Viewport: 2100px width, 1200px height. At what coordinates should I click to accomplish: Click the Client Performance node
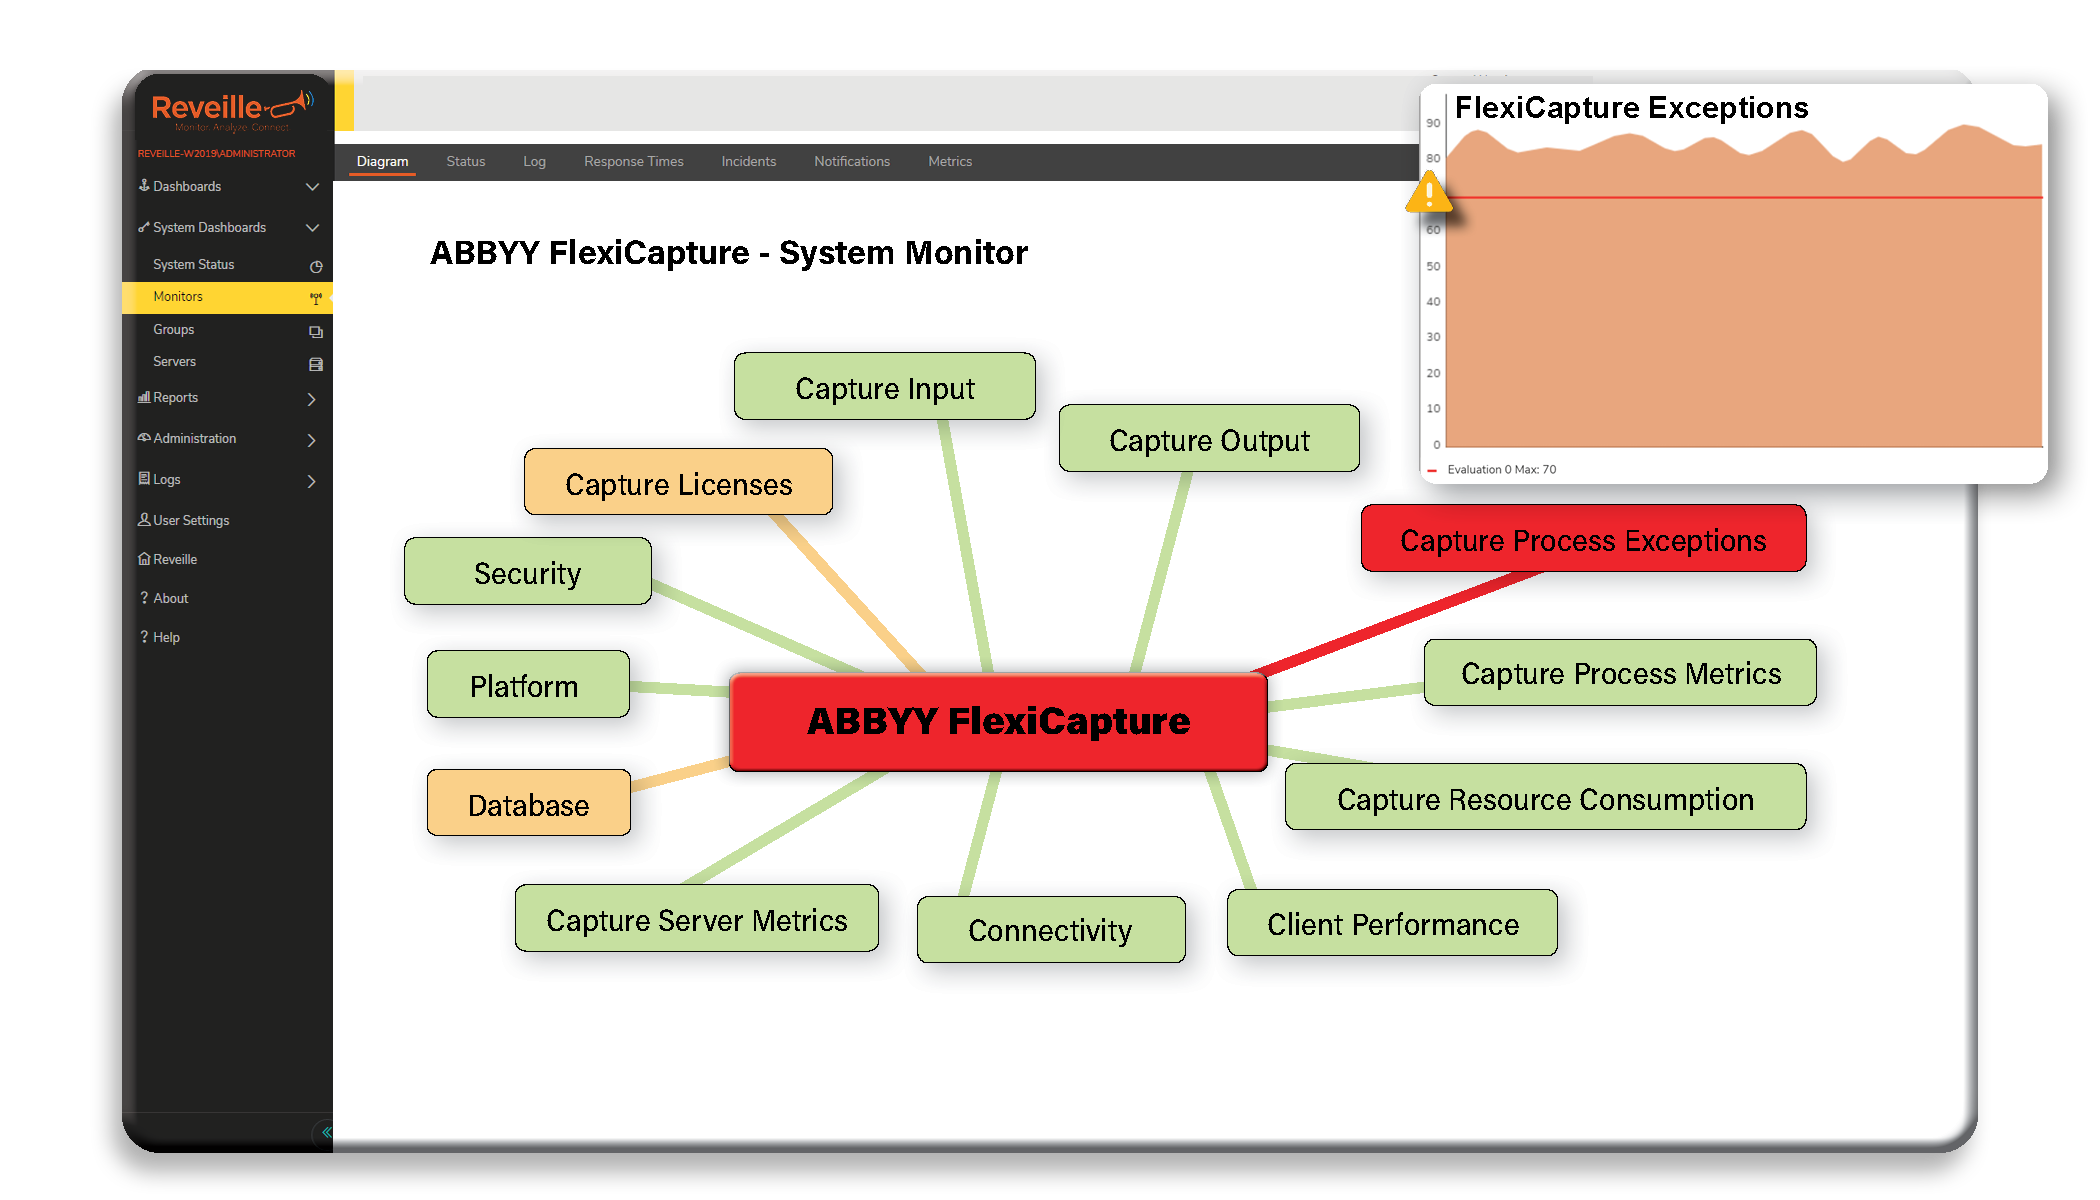(x=1392, y=923)
